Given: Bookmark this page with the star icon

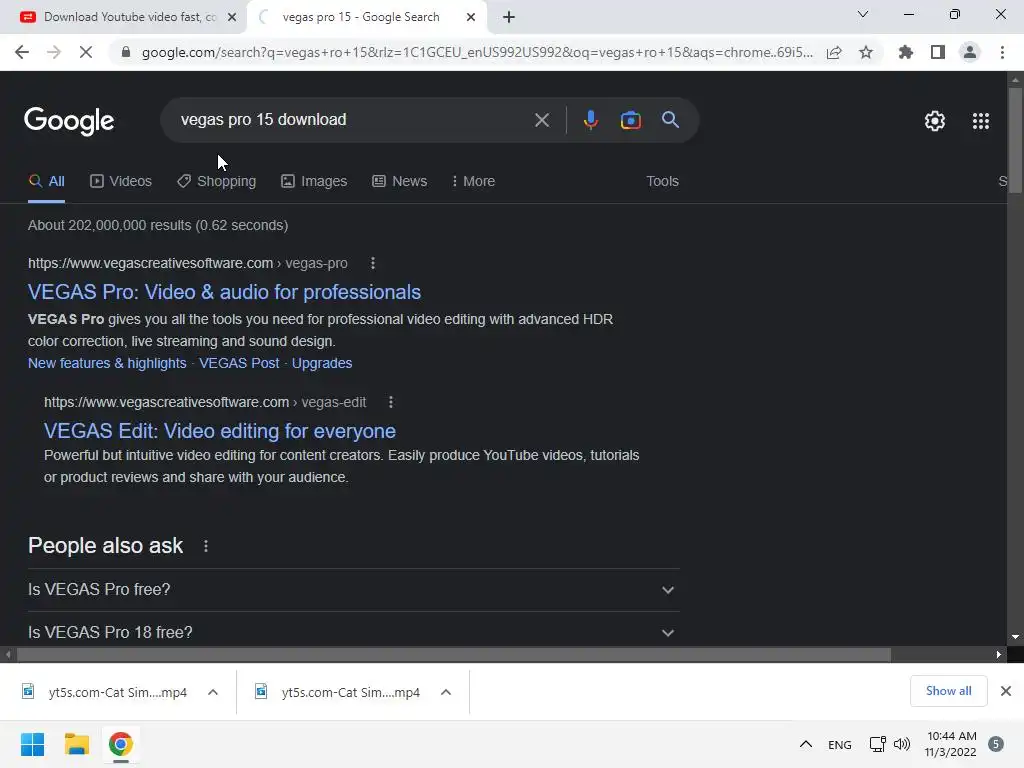Looking at the screenshot, I should point(866,52).
